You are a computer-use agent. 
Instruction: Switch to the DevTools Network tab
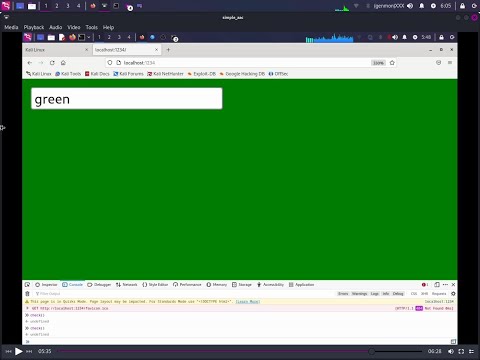coord(127,284)
